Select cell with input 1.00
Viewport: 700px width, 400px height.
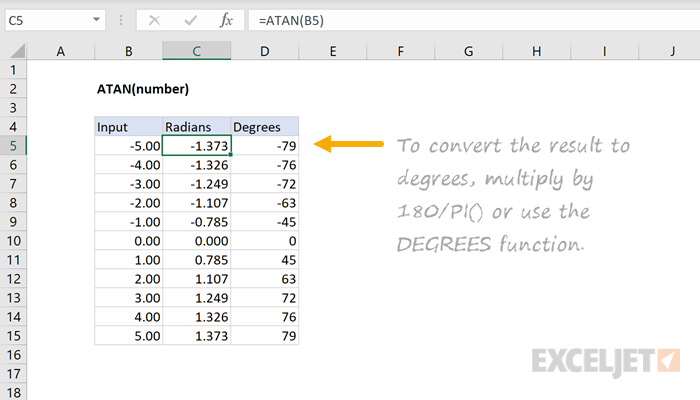pos(129,259)
